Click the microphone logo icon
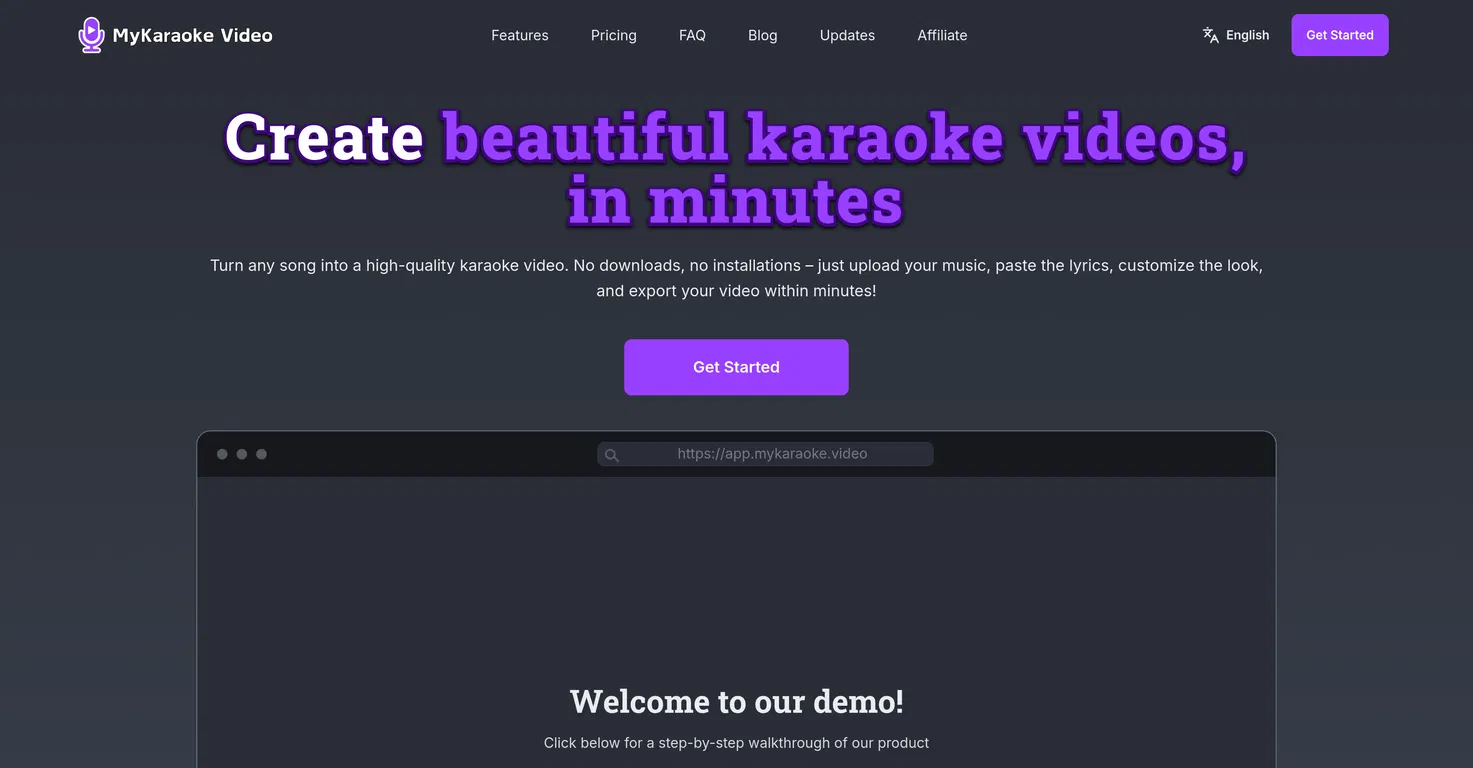Viewport: 1473px width, 768px height. click(91, 35)
